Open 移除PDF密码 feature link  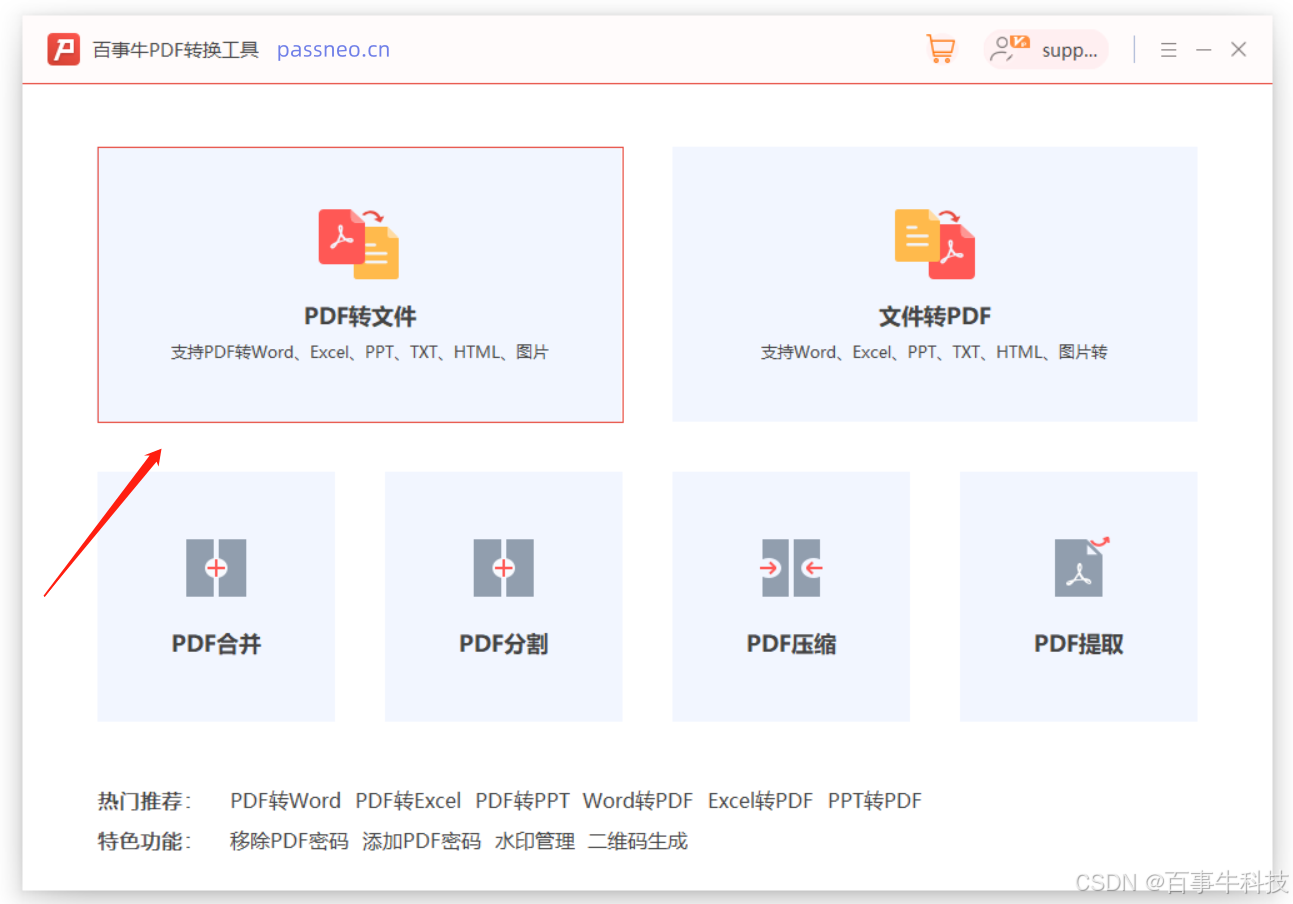289,841
